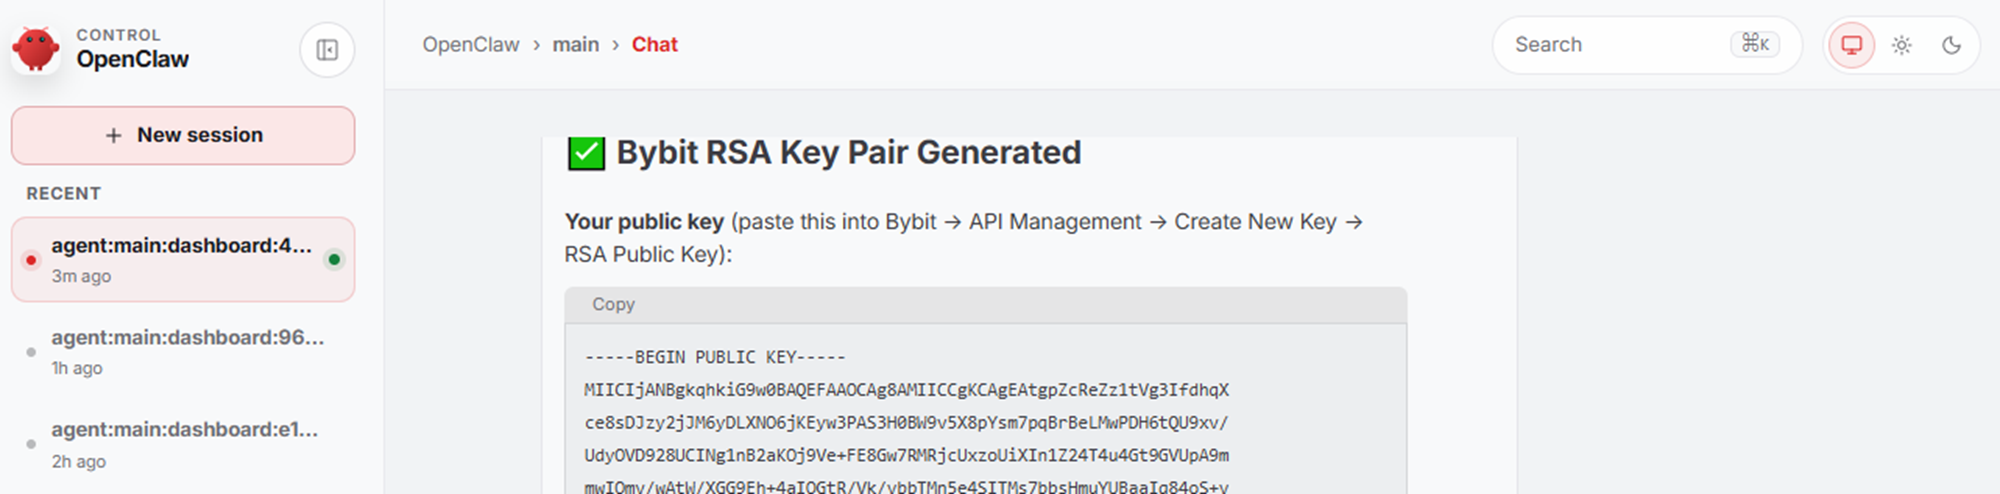
Task: Open session agent:main:dashboard:4… from 3m ago
Action: tap(183, 260)
